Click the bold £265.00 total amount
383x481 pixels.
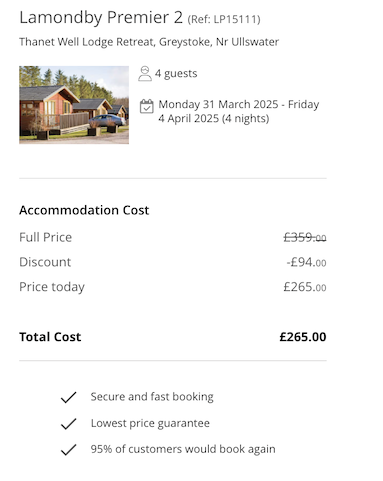point(303,337)
